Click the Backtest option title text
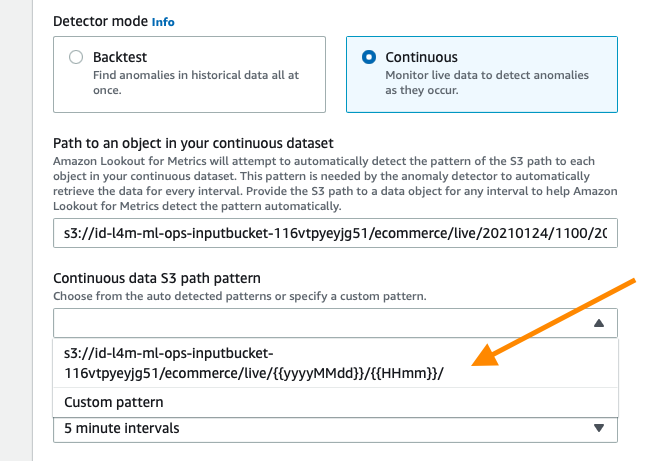Screen dimensions: 658x461 click(x=120, y=57)
